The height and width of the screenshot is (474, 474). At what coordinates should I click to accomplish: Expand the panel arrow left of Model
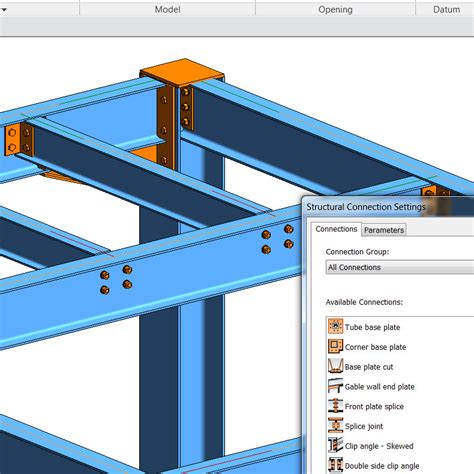4,10
